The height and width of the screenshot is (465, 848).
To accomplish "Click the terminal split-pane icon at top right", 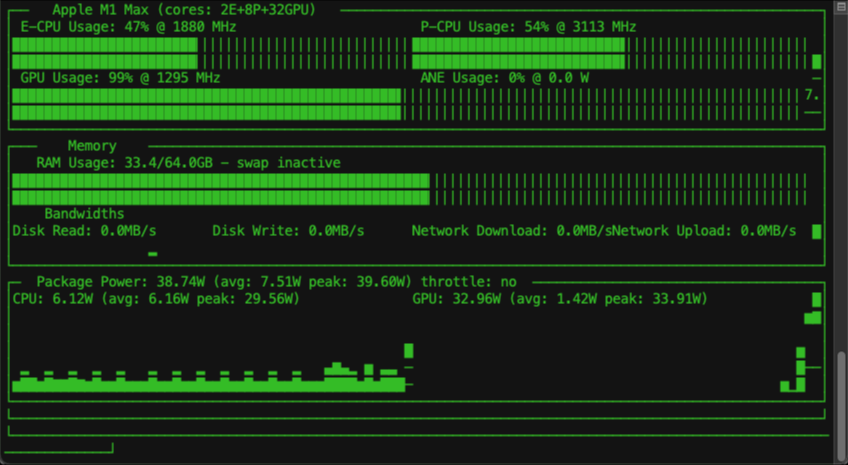I will [x=840, y=5].
